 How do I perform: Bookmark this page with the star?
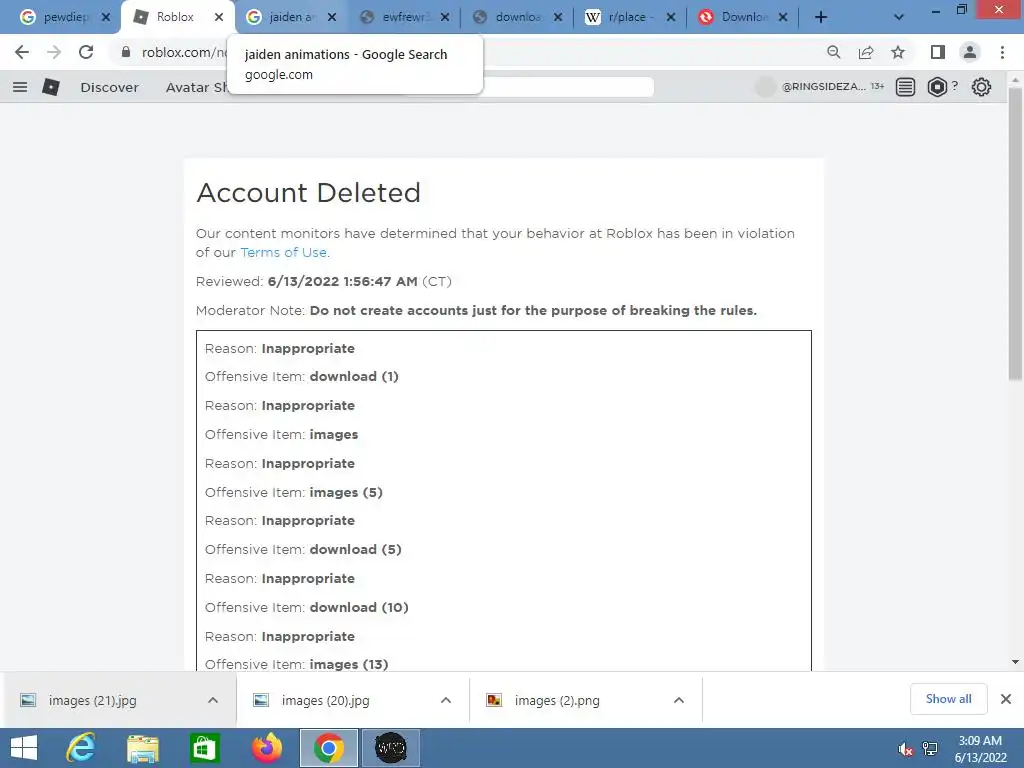tap(898, 52)
